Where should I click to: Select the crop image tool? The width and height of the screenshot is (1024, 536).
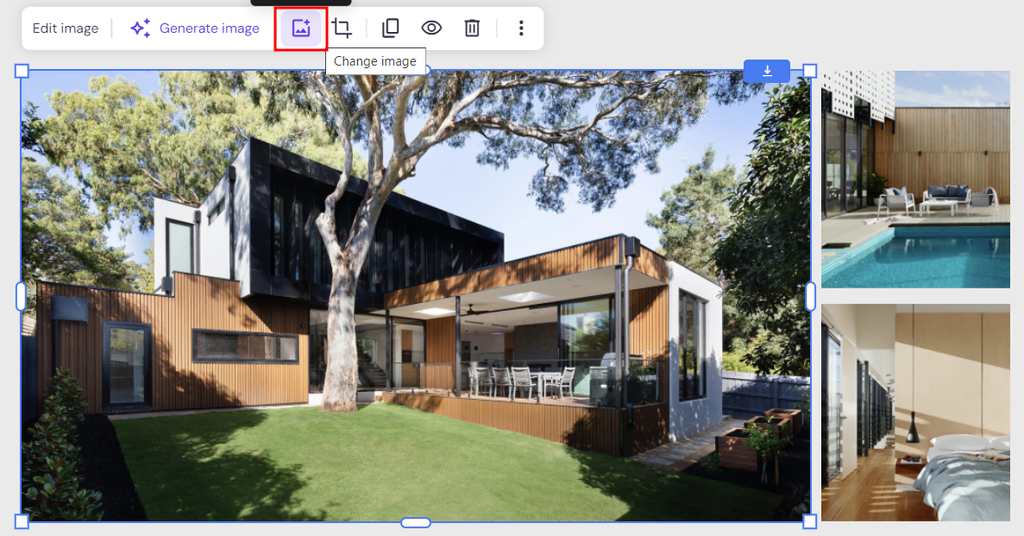[342, 28]
